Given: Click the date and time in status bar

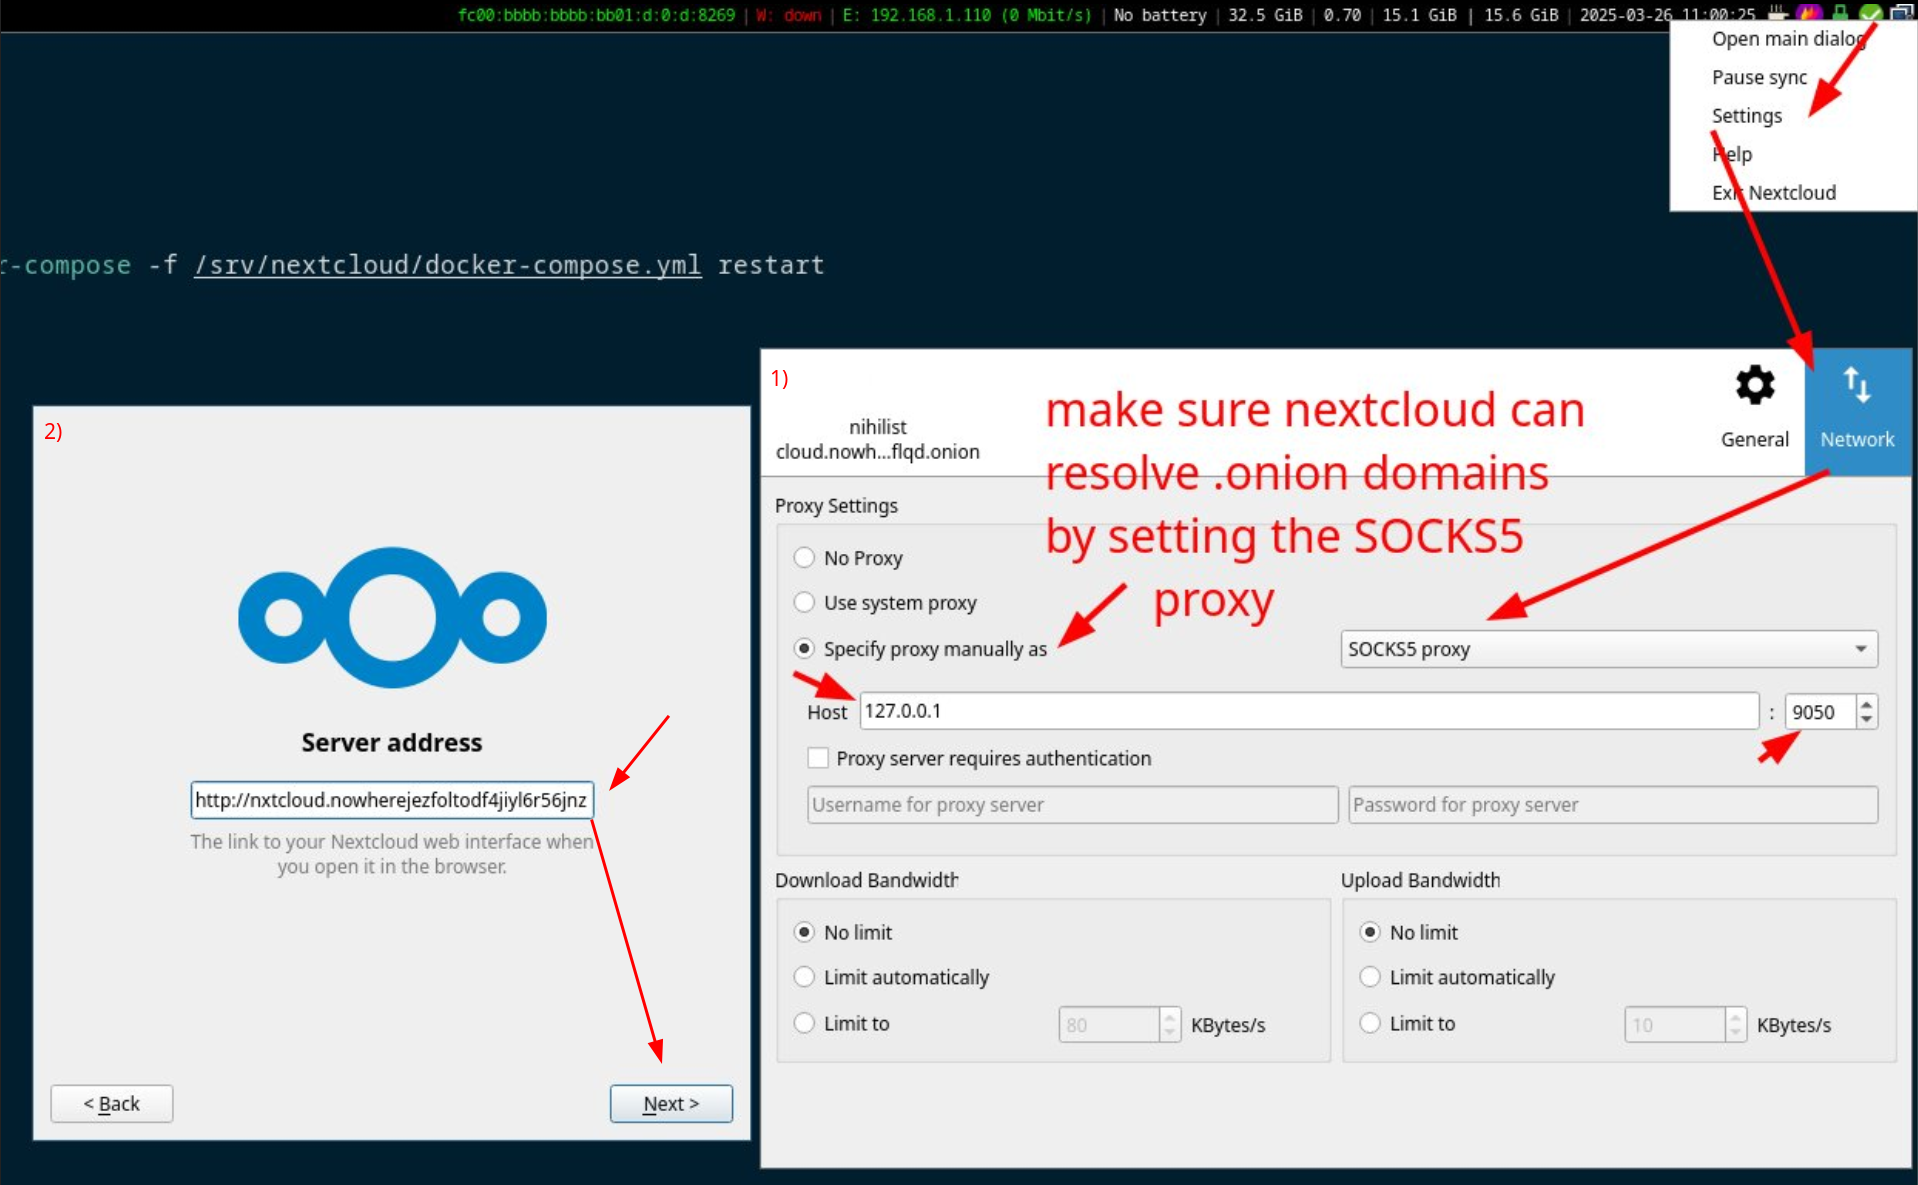Looking at the screenshot, I should pos(1667,15).
